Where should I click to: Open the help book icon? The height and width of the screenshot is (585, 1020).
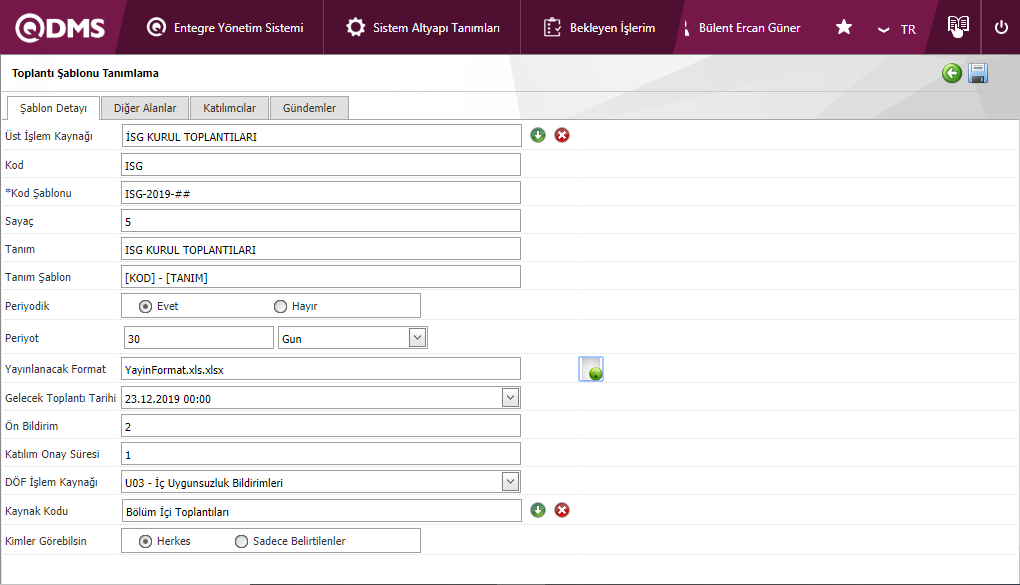(x=958, y=27)
